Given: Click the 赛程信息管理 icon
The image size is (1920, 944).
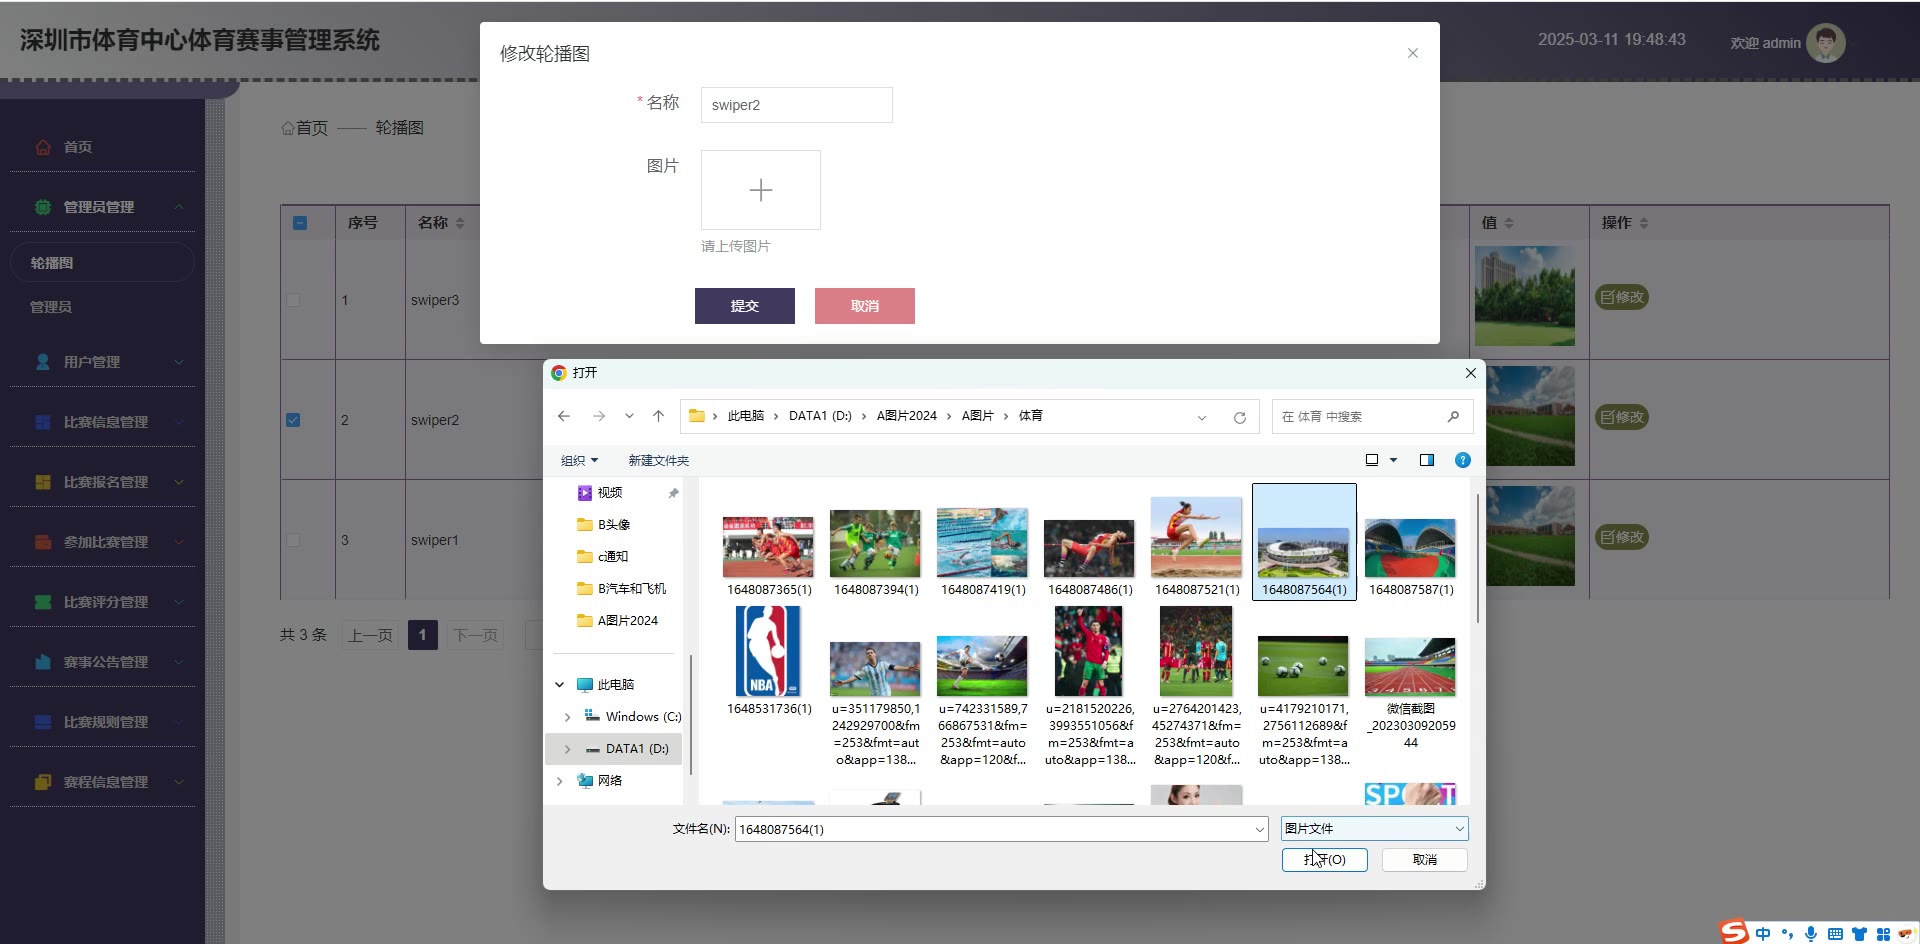Looking at the screenshot, I should pos(43,782).
